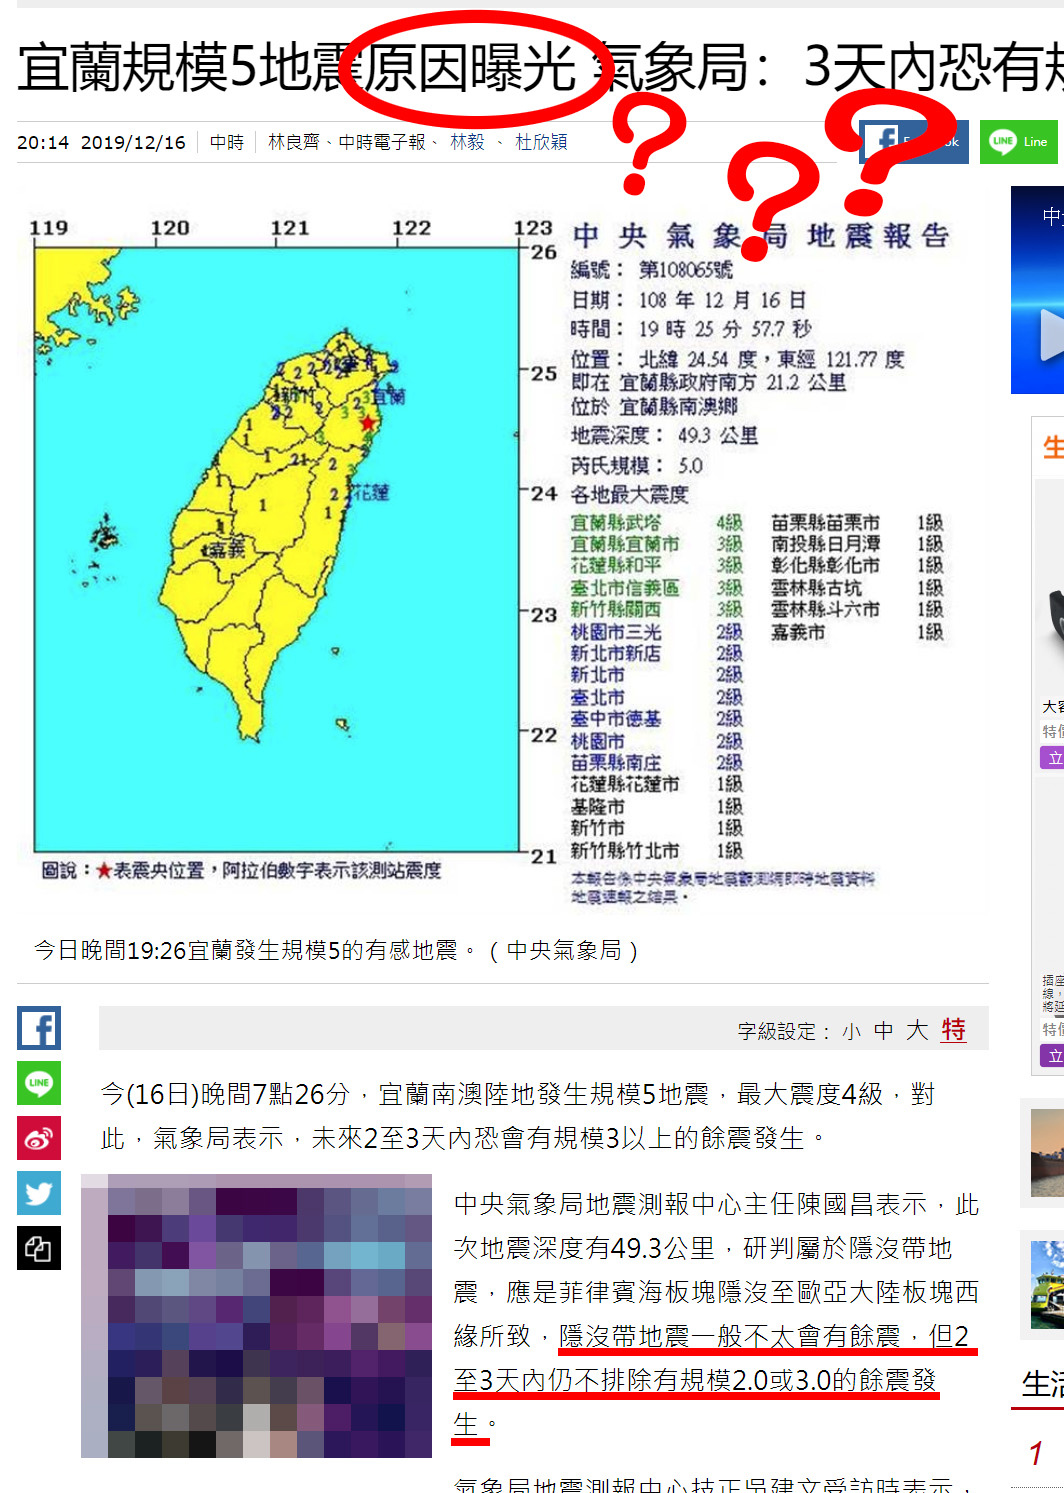The image size is (1064, 1493).
Task: Click the blue Facebook share button under the headline
Action: pyautogui.click(x=913, y=141)
